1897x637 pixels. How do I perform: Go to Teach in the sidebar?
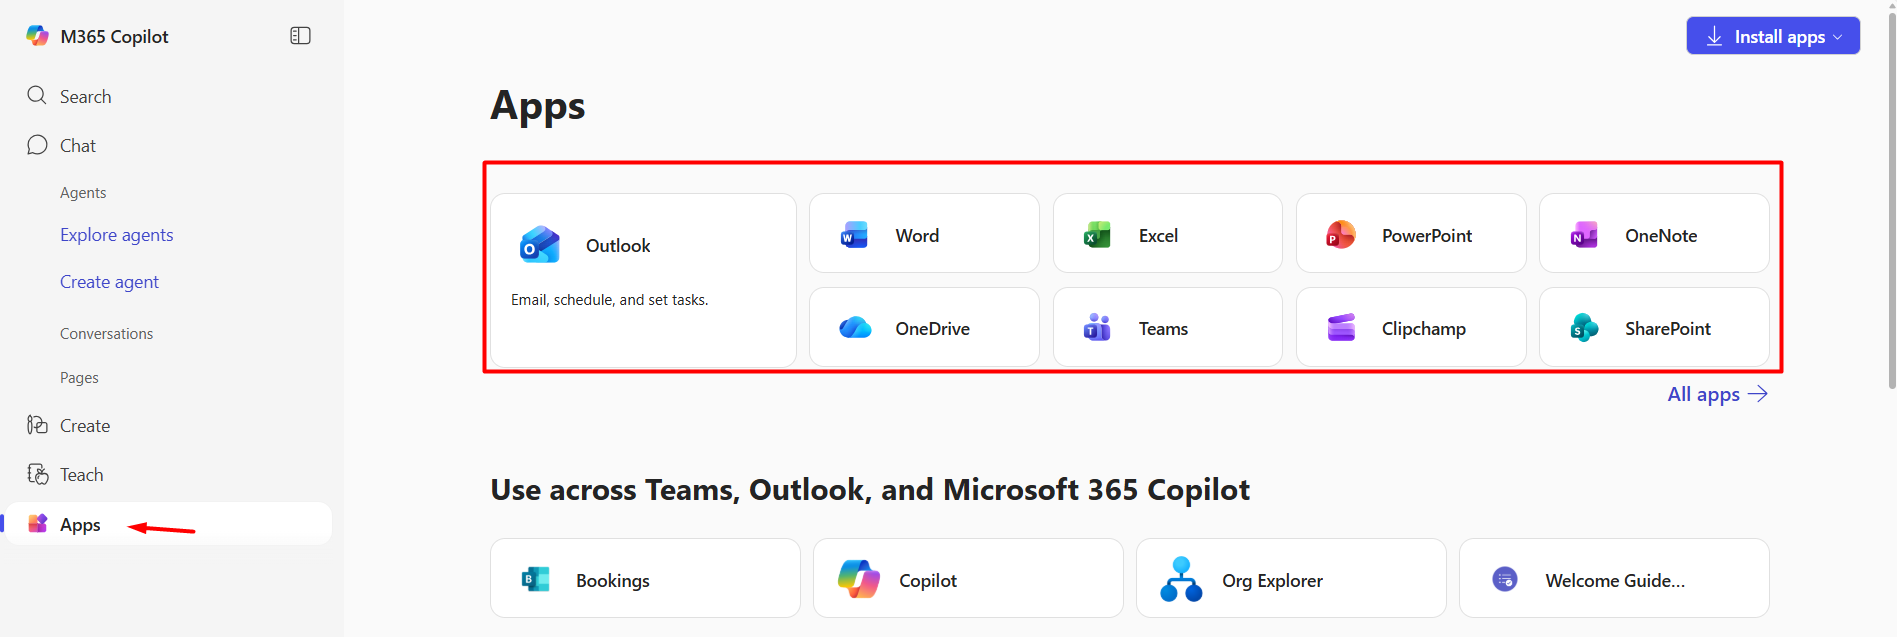pyautogui.click(x=81, y=475)
